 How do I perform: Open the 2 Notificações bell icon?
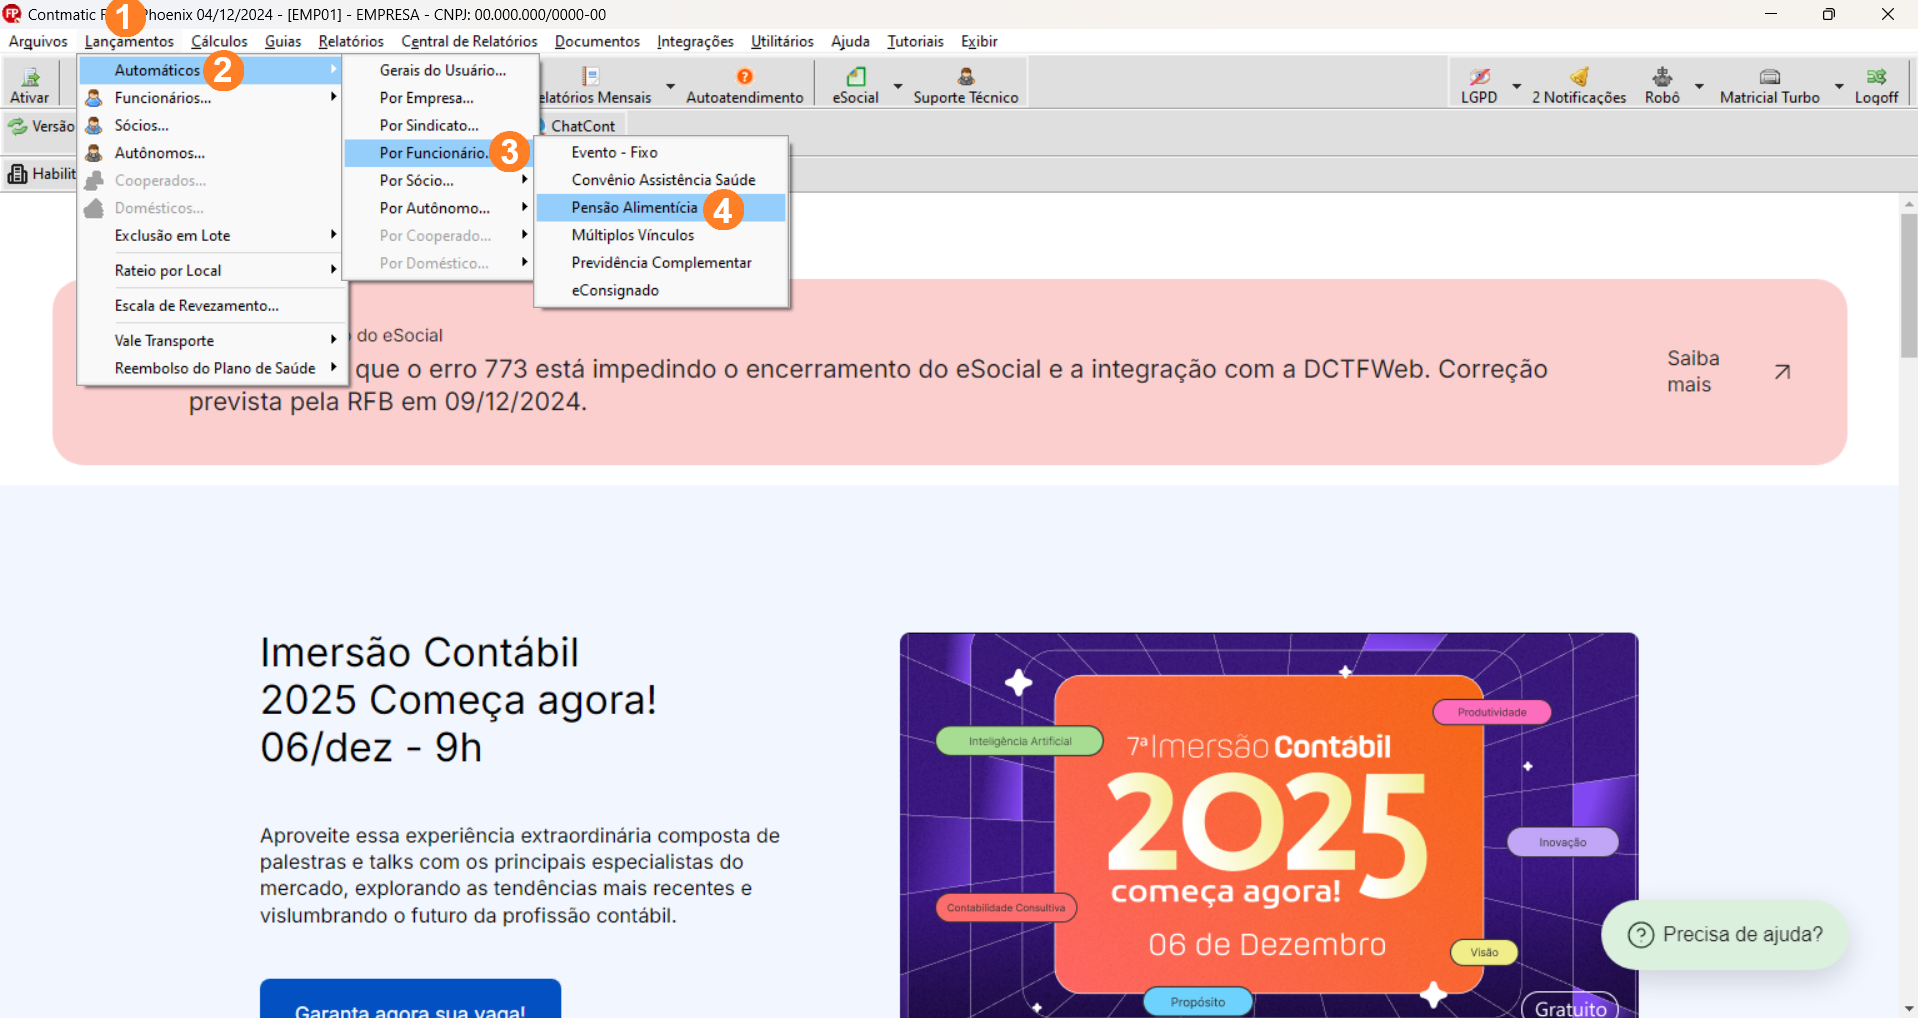click(1579, 78)
